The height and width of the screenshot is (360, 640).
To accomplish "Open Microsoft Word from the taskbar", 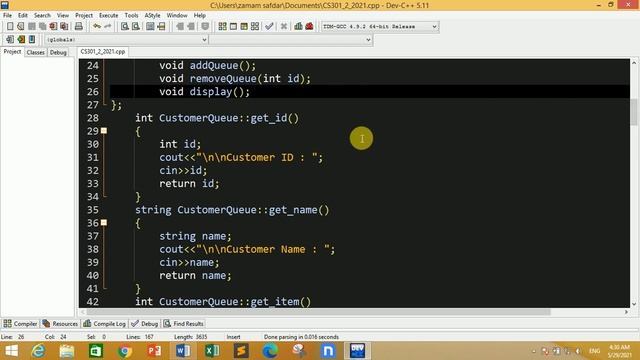I will pyautogui.click(x=183, y=351).
